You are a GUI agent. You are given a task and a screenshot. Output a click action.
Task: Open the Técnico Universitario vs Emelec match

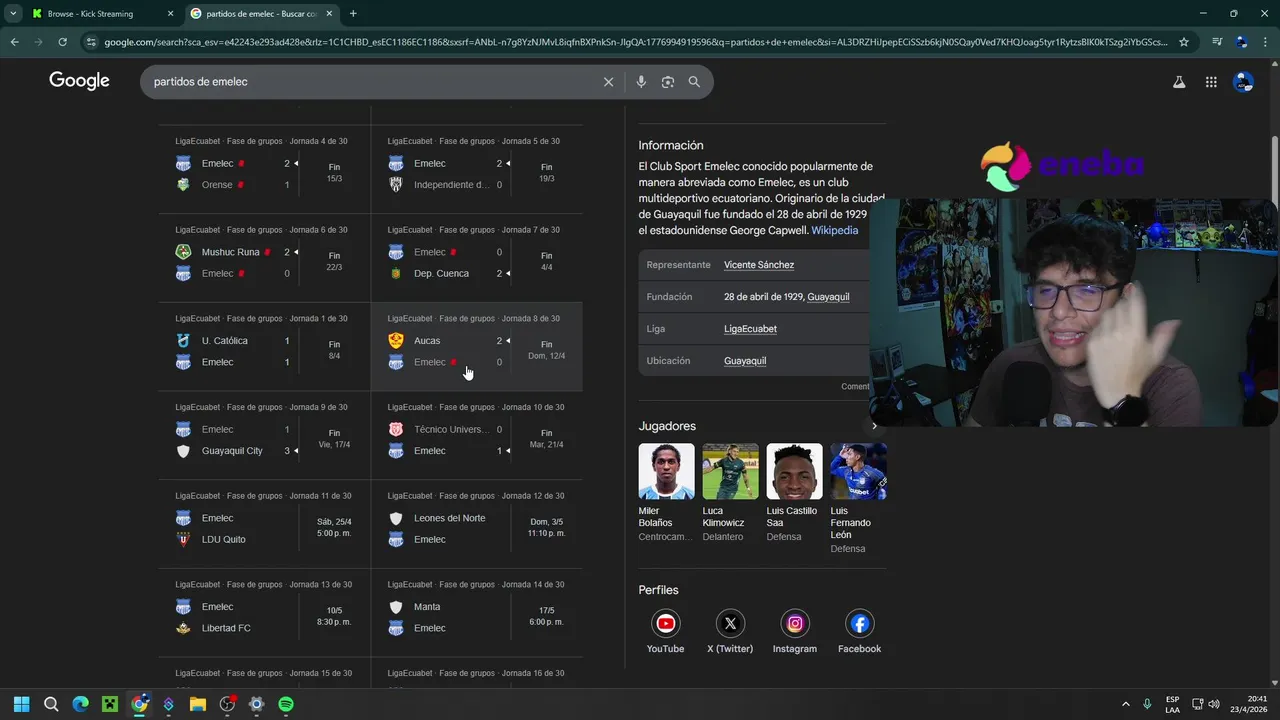[x=477, y=436]
